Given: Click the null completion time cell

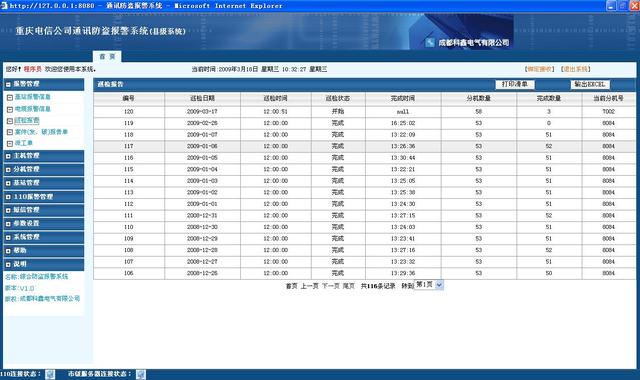Looking at the screenshot, I should pos(403,111).
